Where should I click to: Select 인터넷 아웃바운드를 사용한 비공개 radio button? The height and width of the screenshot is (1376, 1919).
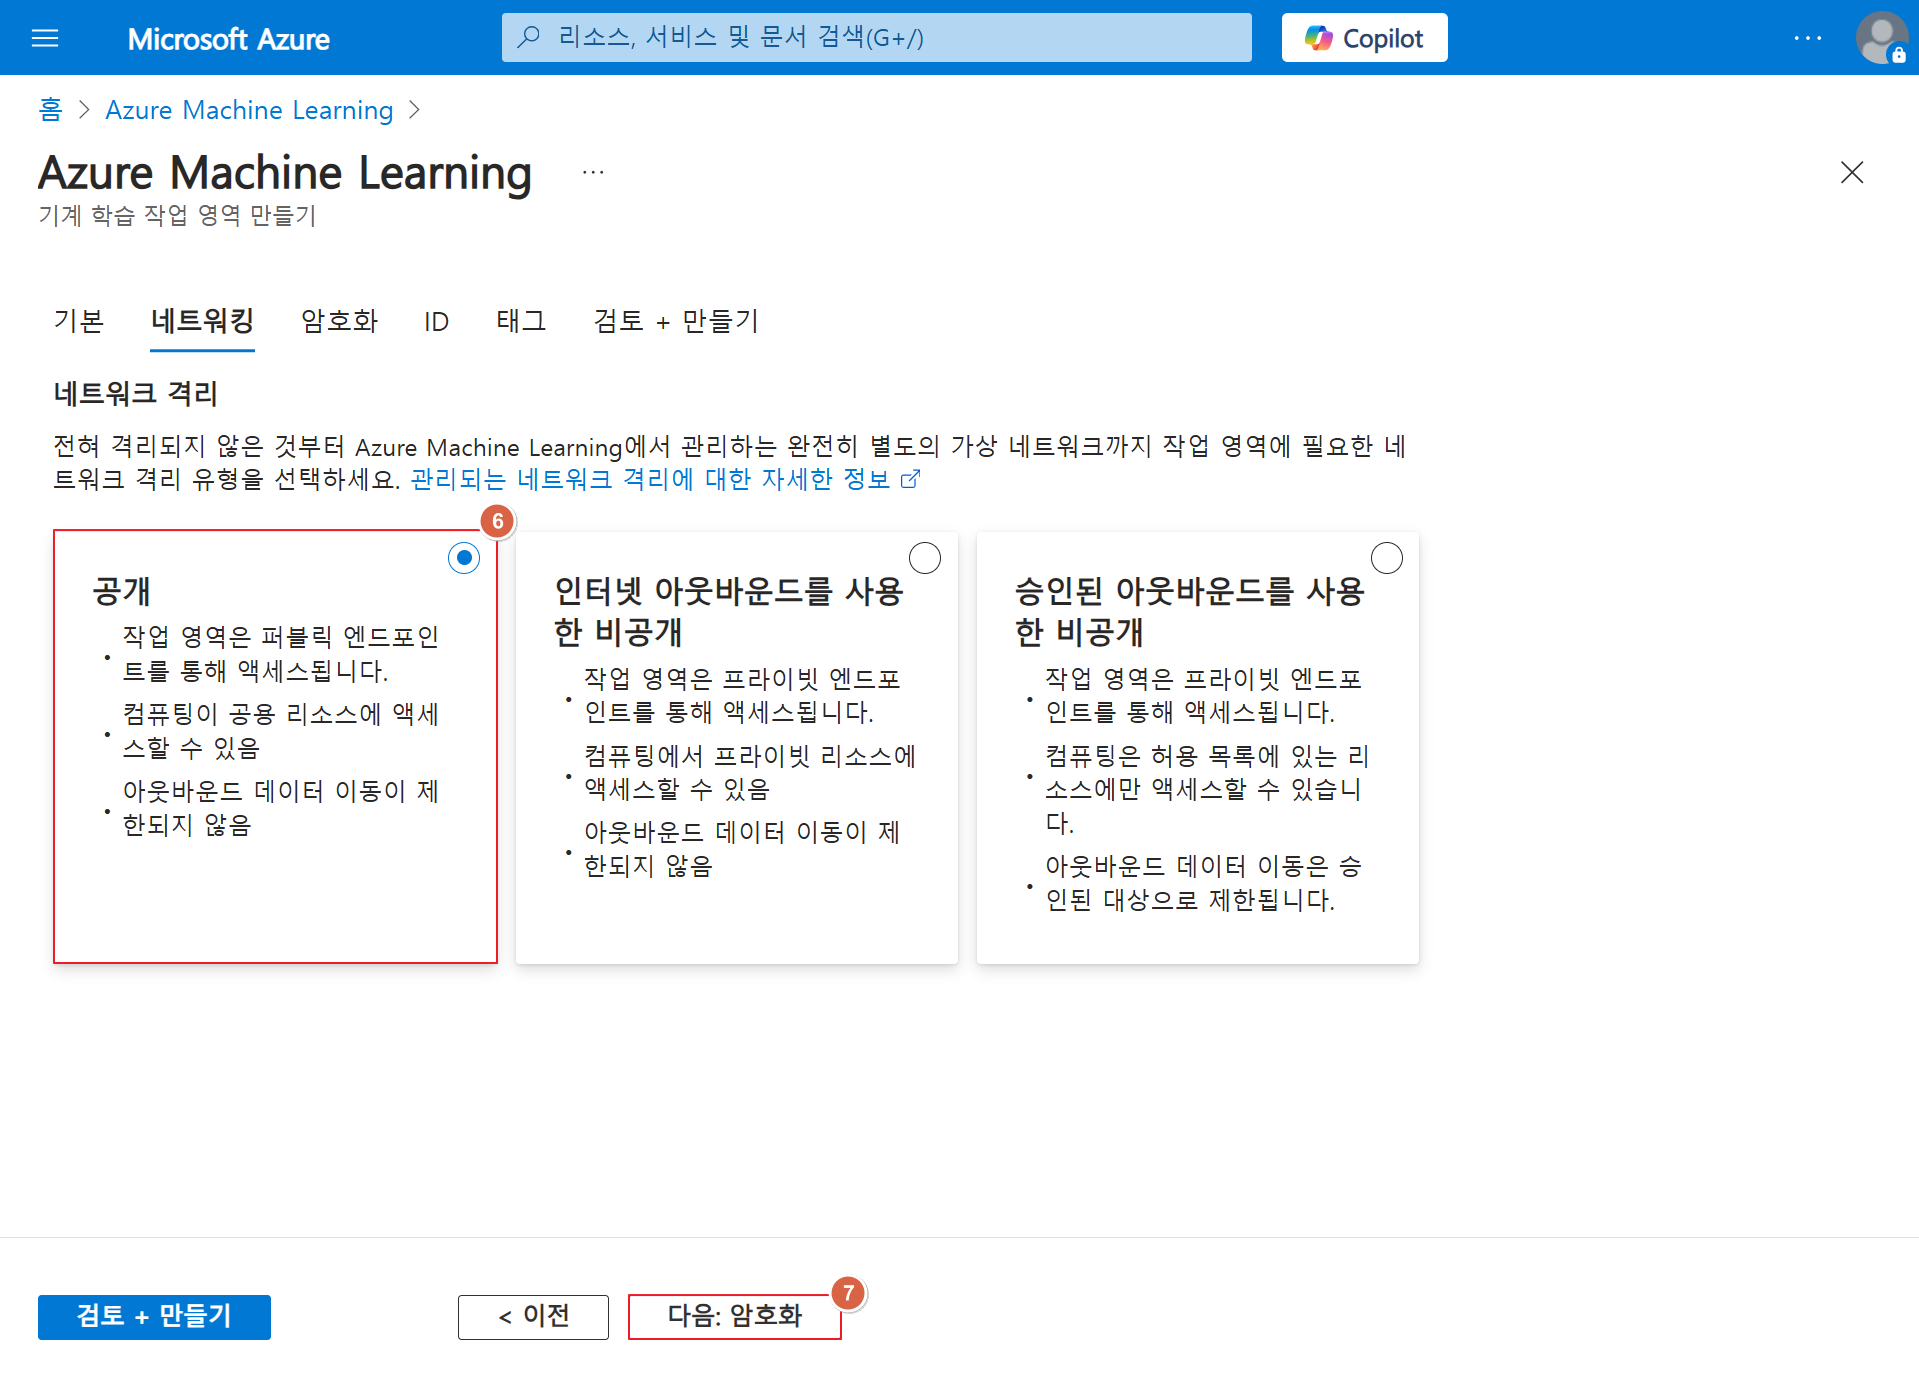tap(925, 558)
